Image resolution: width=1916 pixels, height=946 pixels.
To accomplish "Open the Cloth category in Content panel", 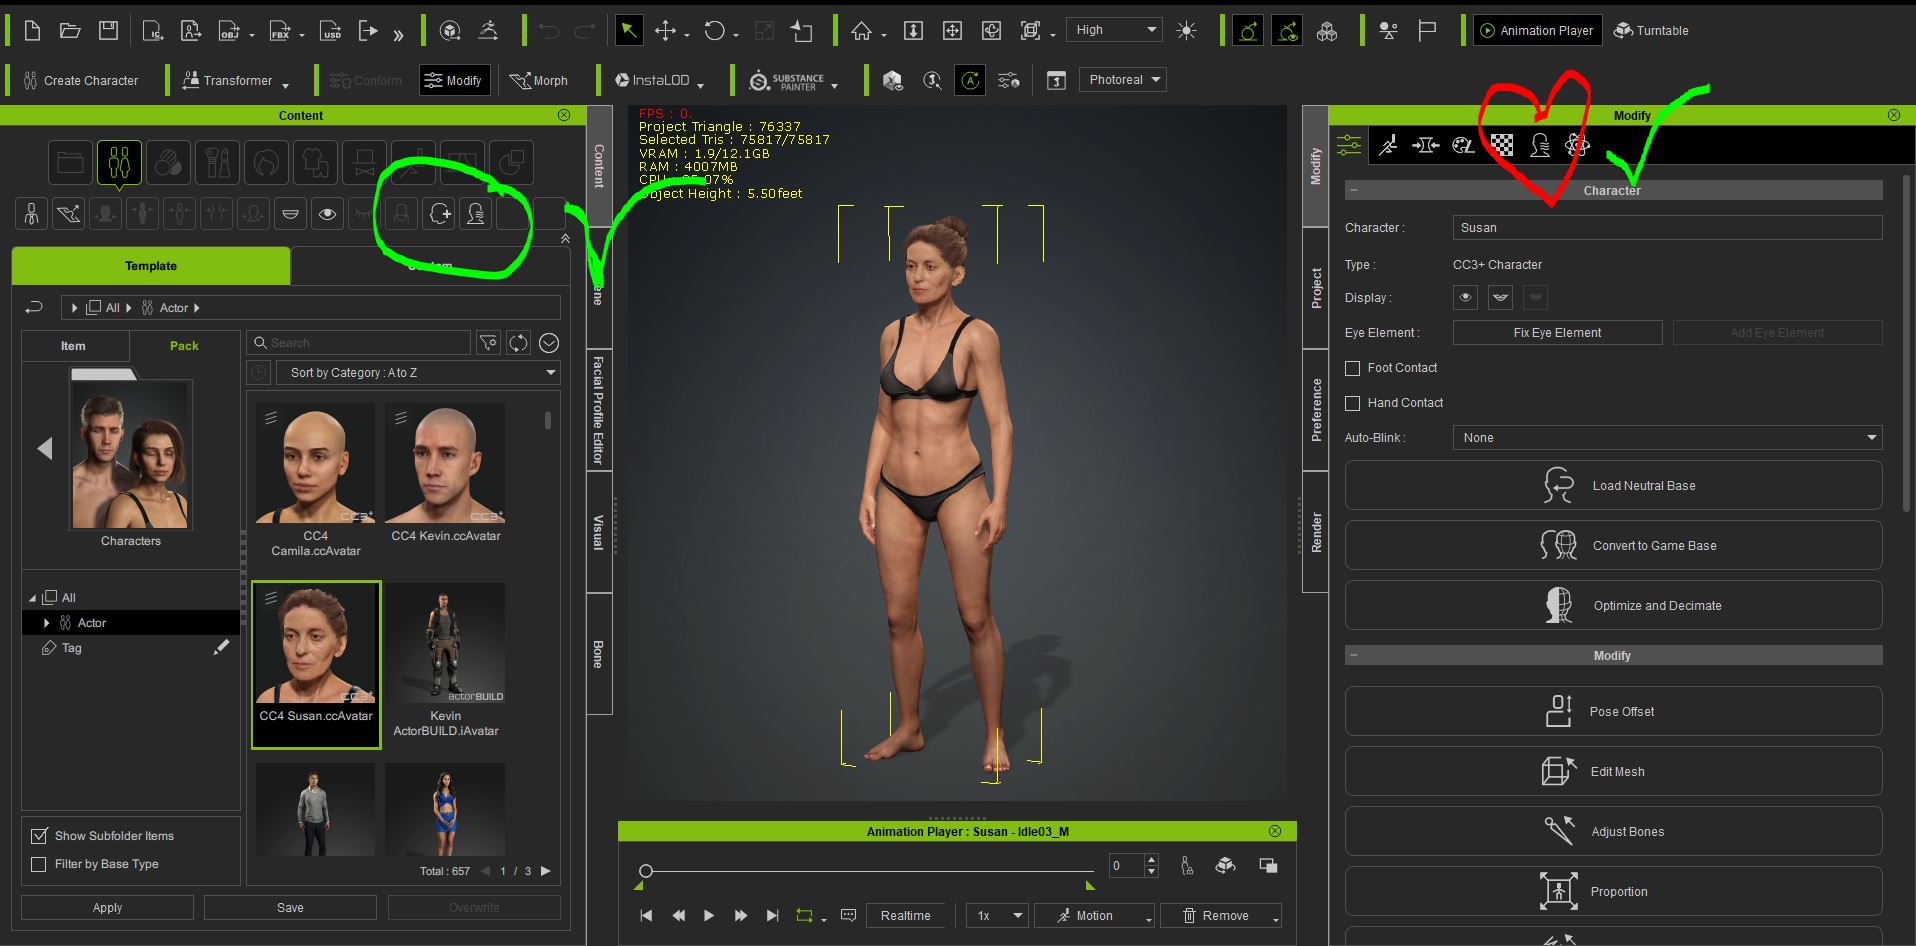I will pos(315,162).
